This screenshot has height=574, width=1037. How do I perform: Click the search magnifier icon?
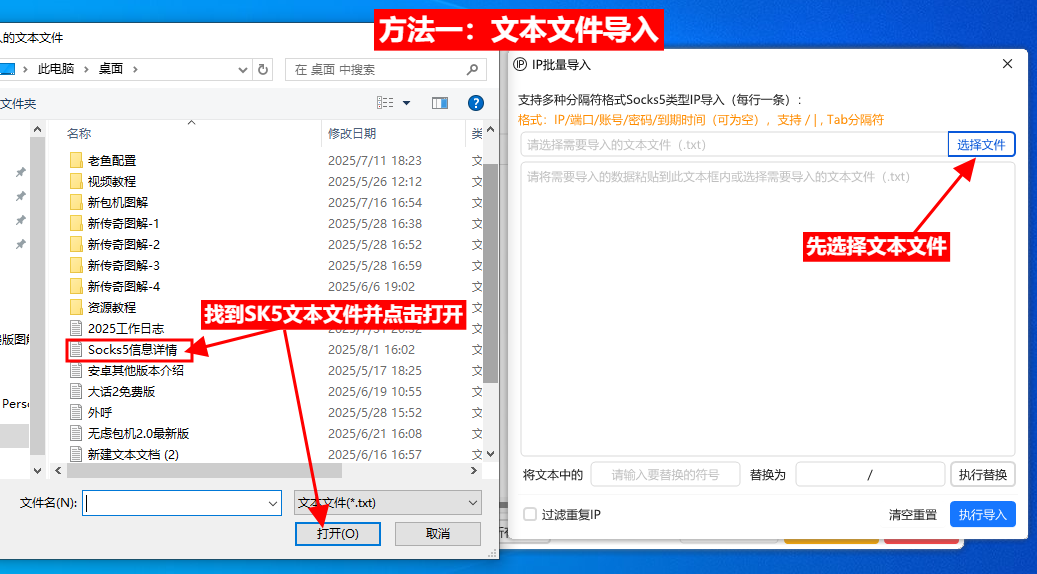pyautogui.click(x=472, y=69)
